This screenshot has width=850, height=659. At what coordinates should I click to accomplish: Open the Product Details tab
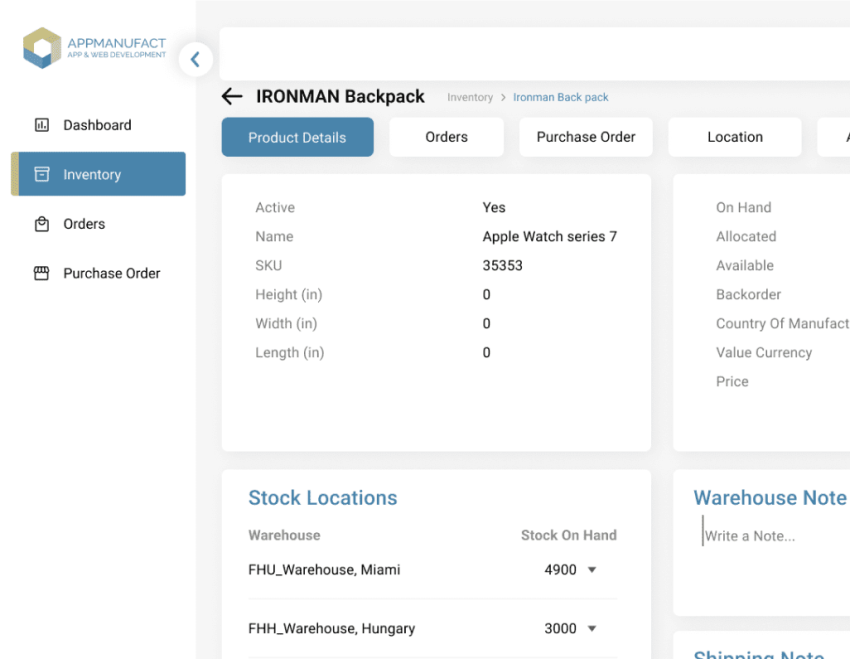[x=297, y=137]
